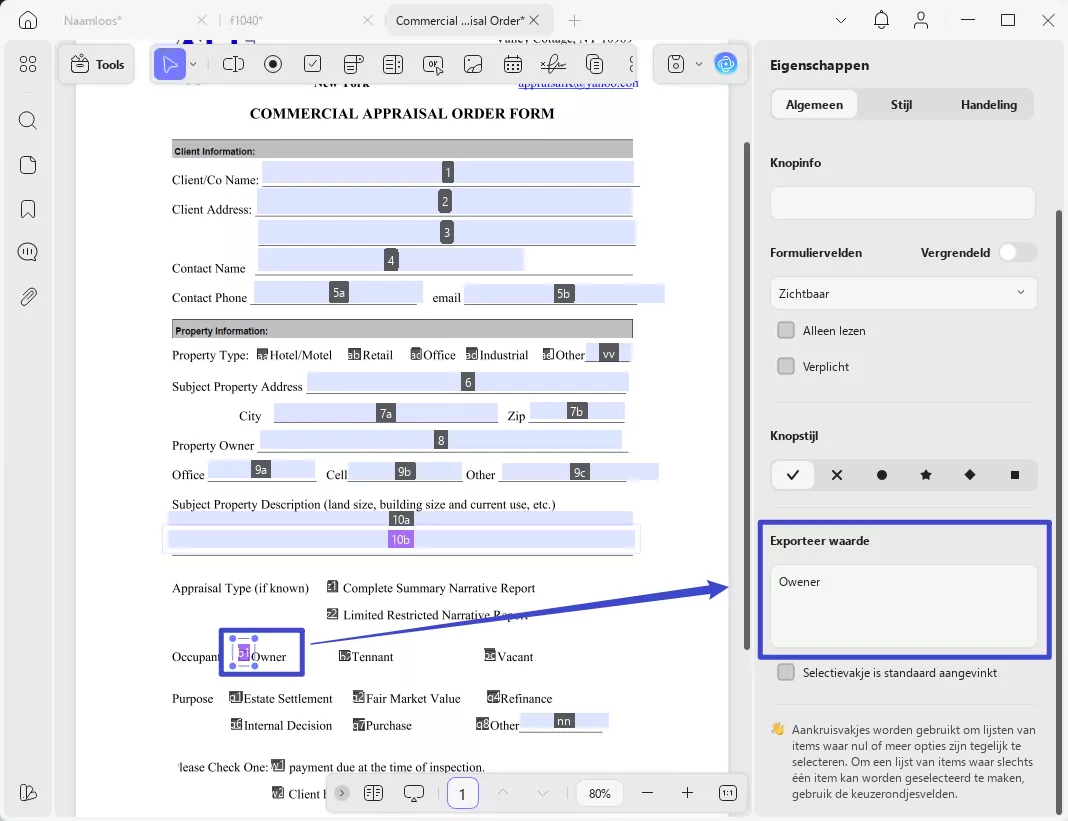The image size is (1068, 821).
Task: Start the presentation slideshow icon
Action: pos(413,793)
